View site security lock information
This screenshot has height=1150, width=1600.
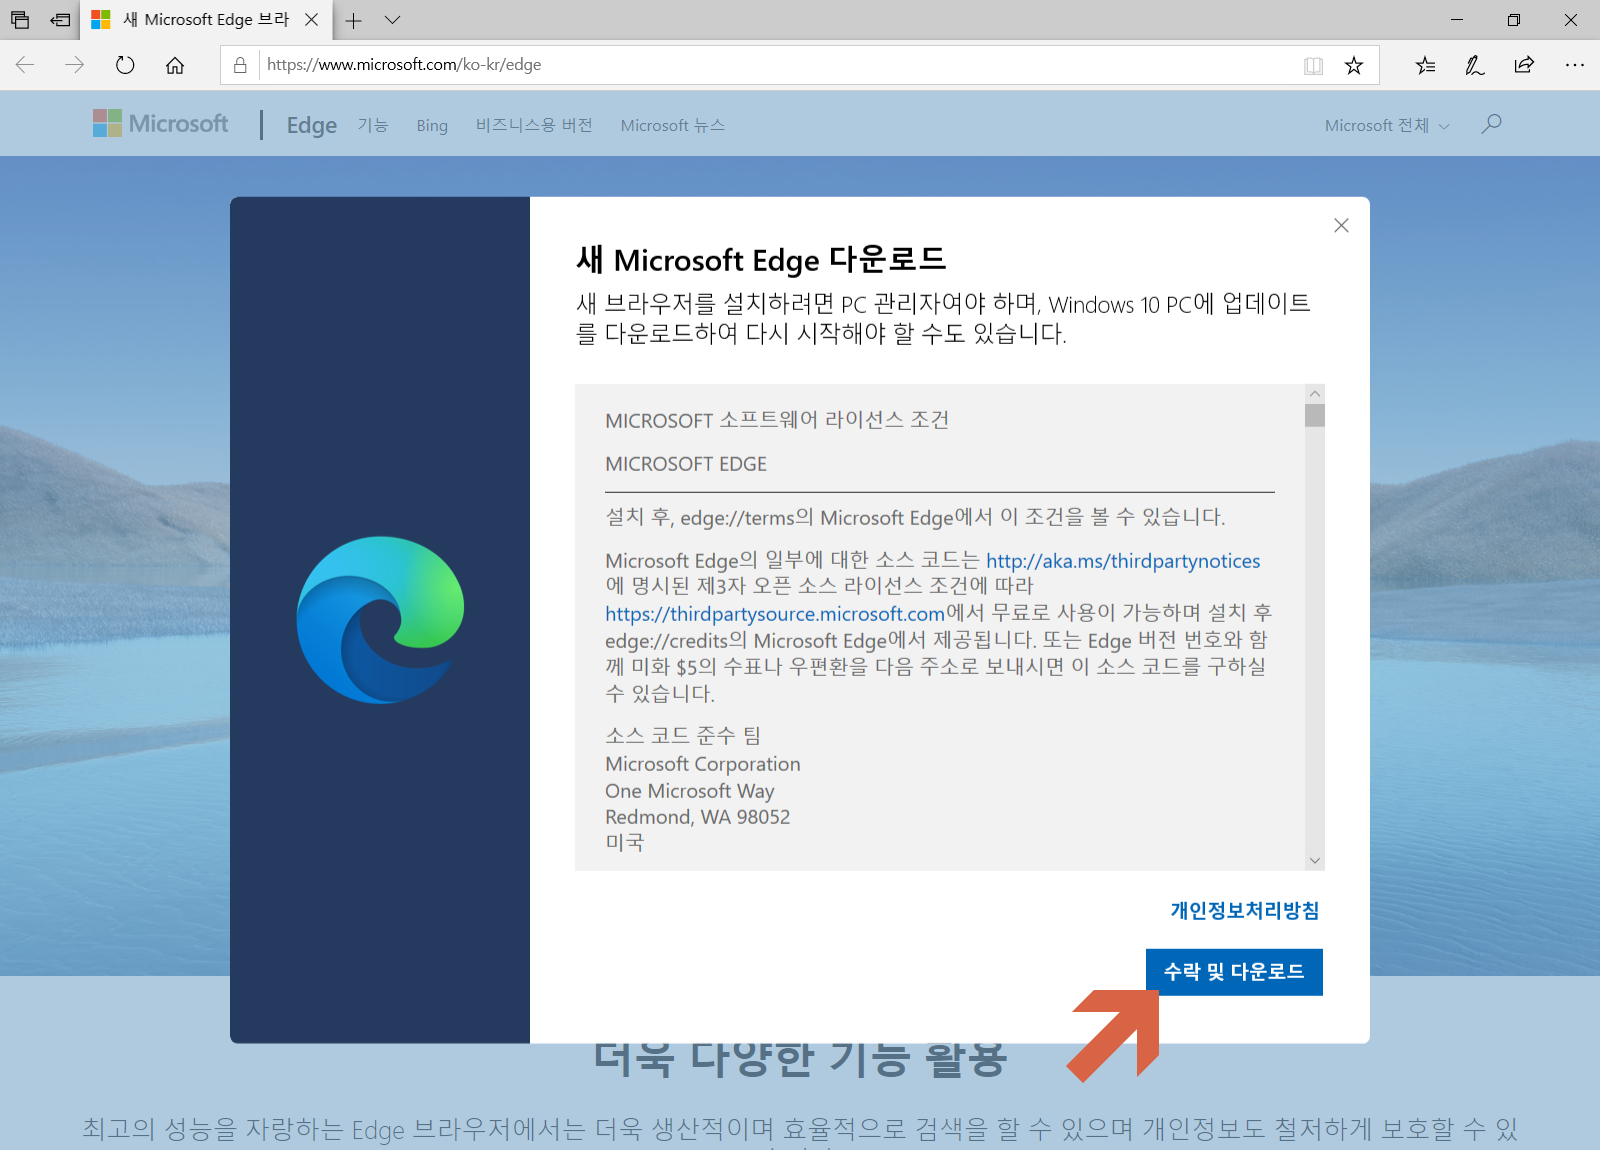tap(240, 65)
